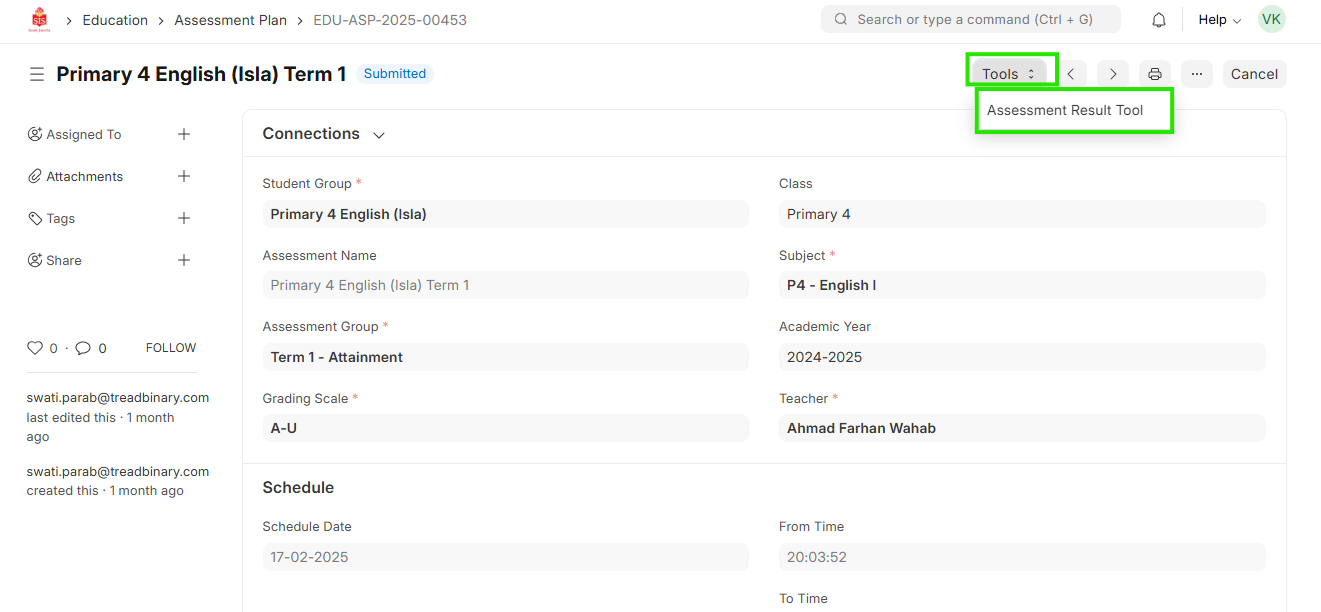The height and width of the screenshot is (612, 1321).
Task: Click FOLLOW to follow this document
Action: 171,348
